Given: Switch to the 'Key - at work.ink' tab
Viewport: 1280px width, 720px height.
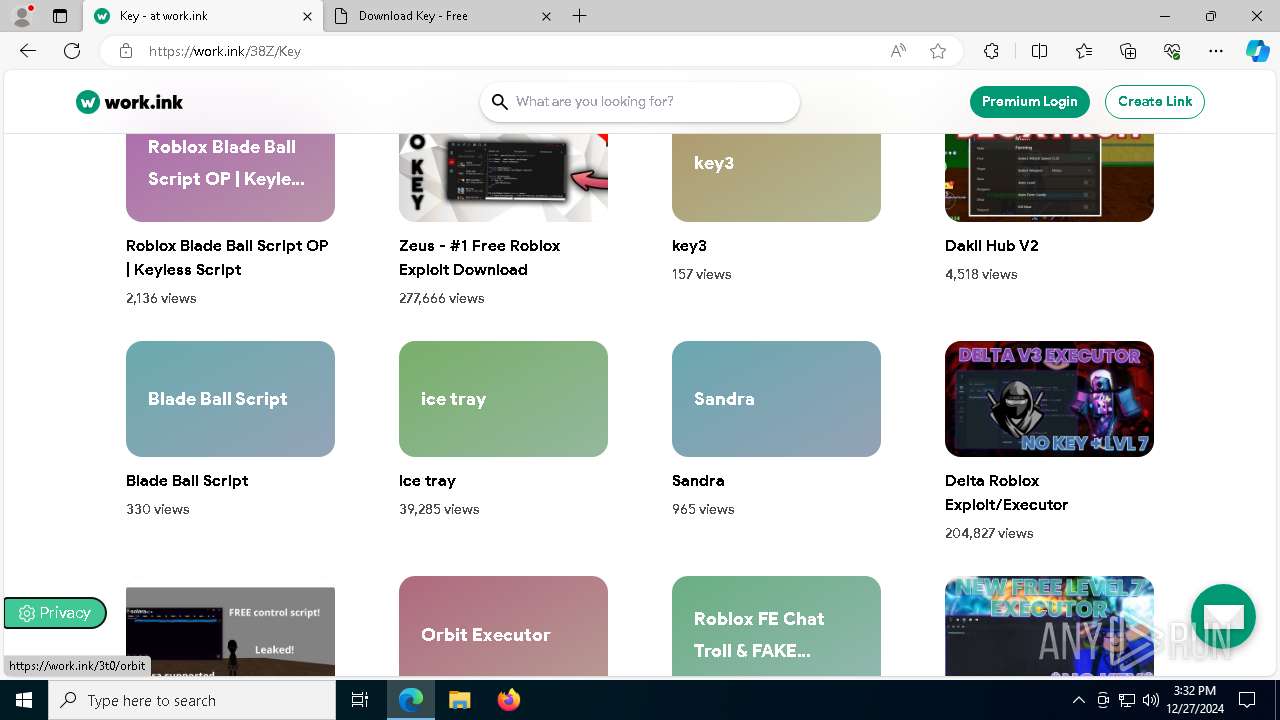Looking at the screenshot, I should 203,16.
